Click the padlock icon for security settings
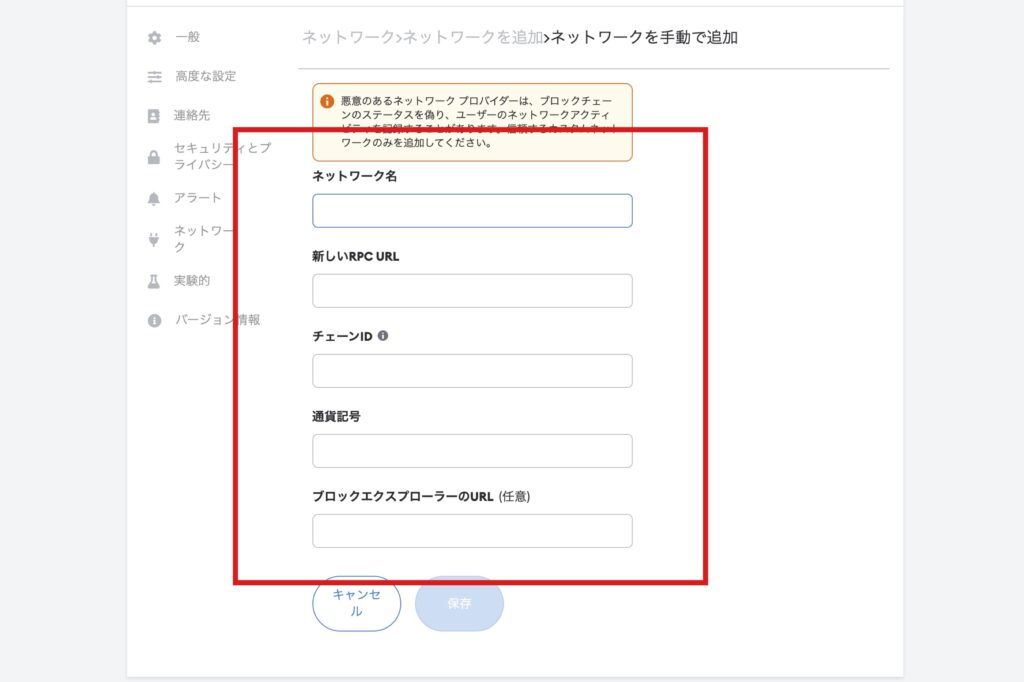Viewport: 1024px width, 682px height. click(x=153, y=157)
